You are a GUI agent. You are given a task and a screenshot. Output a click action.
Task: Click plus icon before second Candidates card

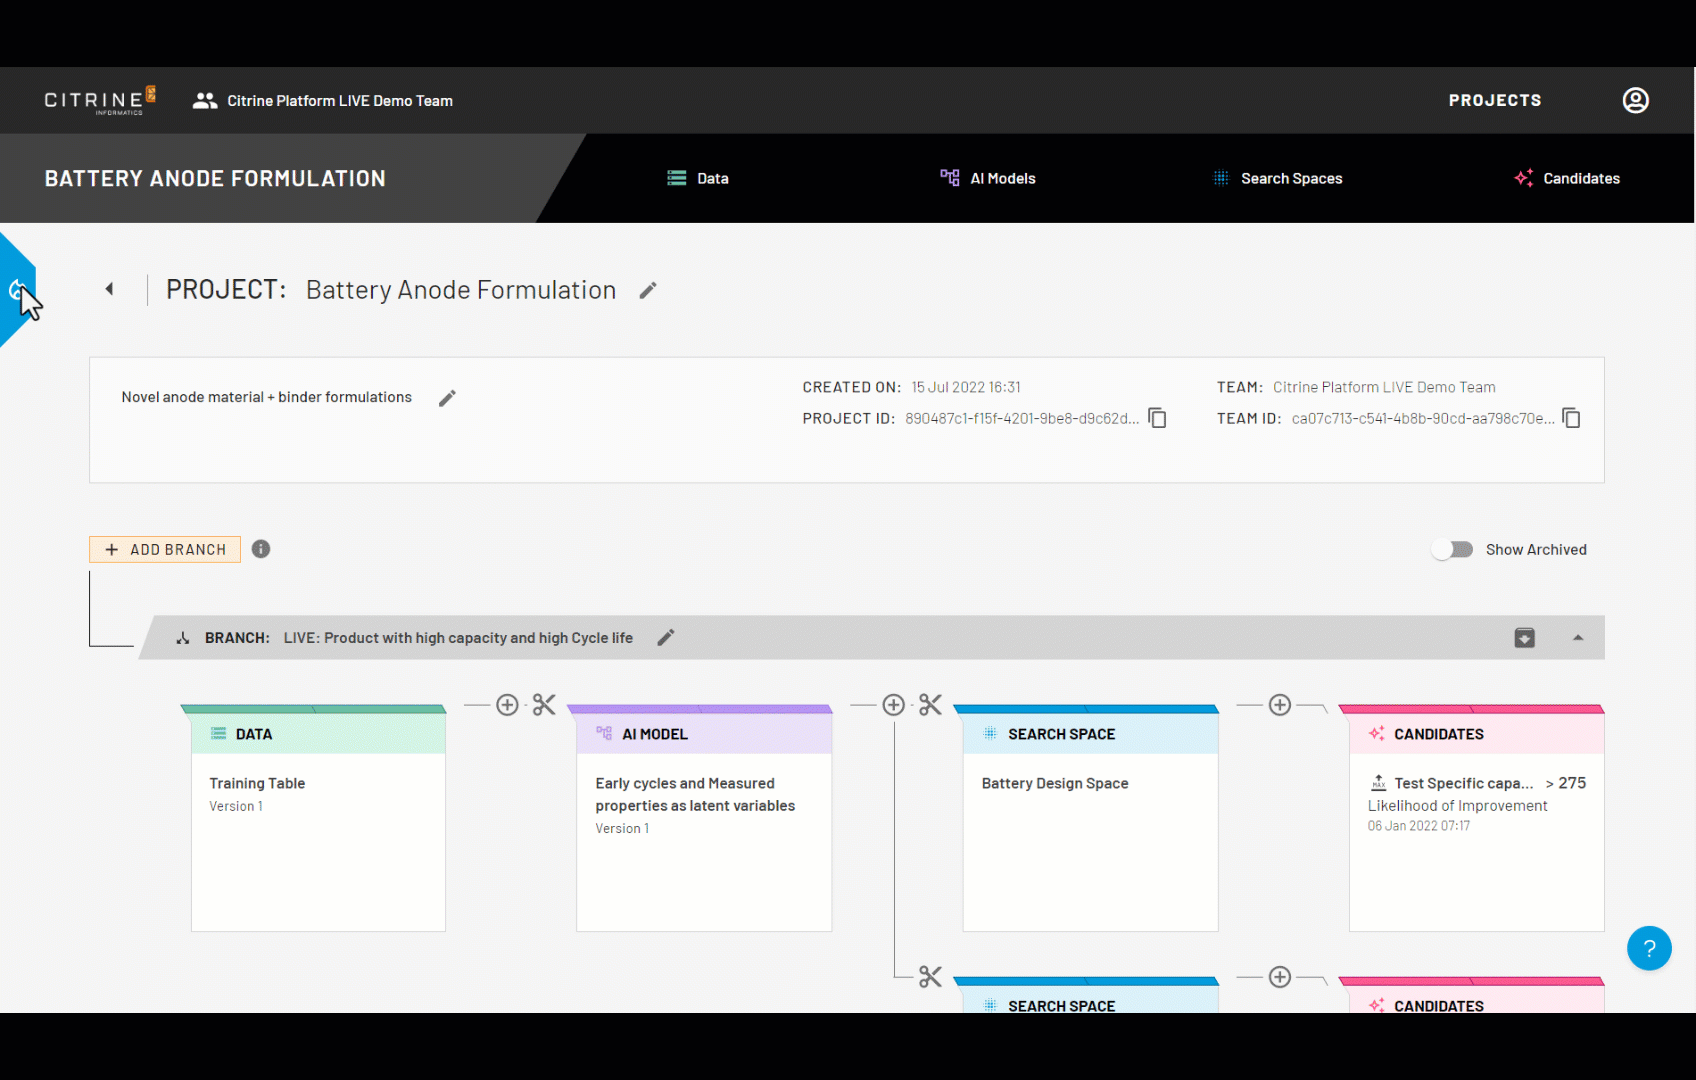click(1280, 977)
